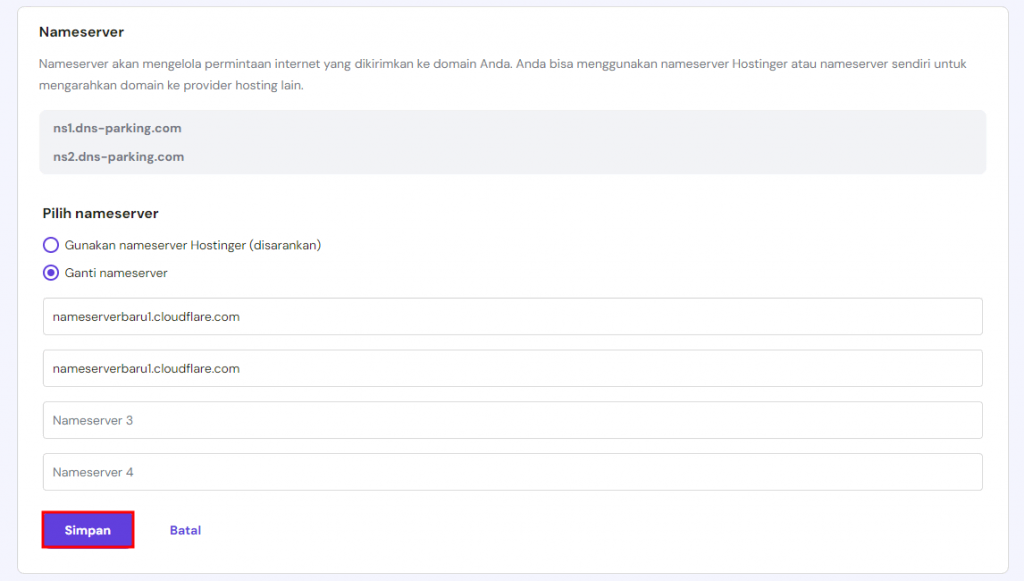Focus the first custom nameserver input field
The height and width of the screenshot is (581, 1024).
tap(512, 316)
